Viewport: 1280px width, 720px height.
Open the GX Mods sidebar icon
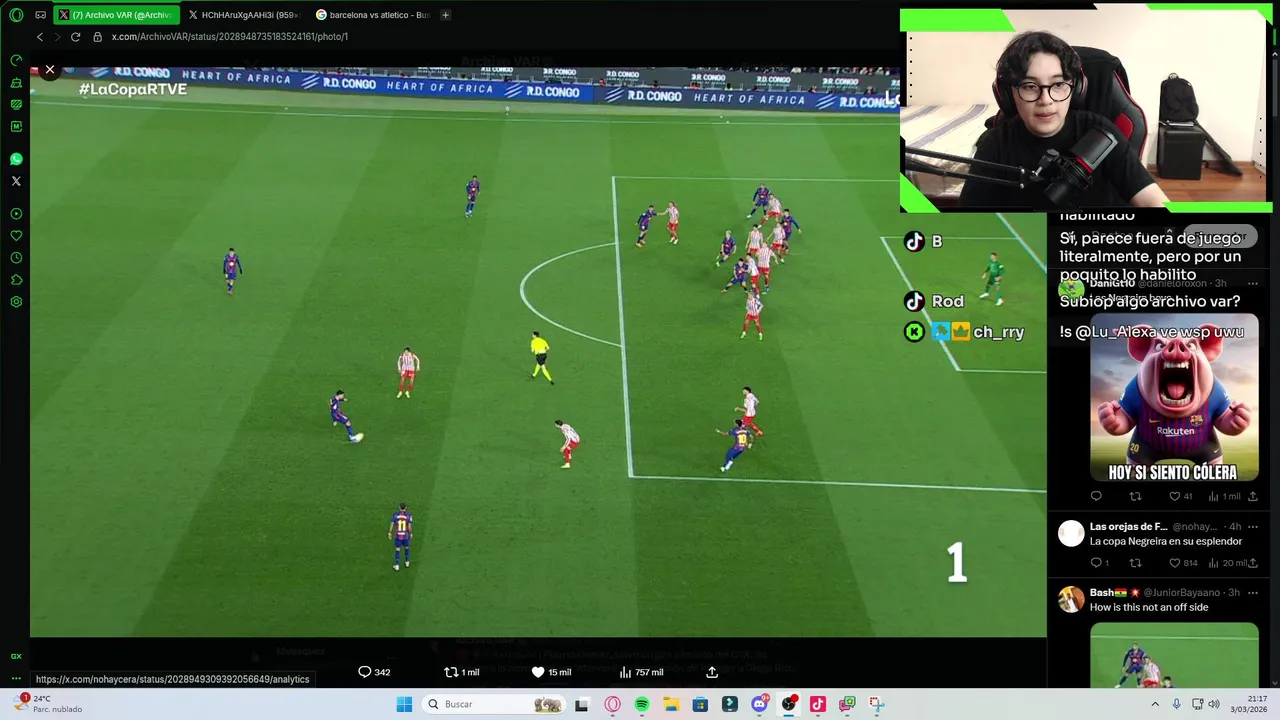pyautogui.click(x=16, y=104)
